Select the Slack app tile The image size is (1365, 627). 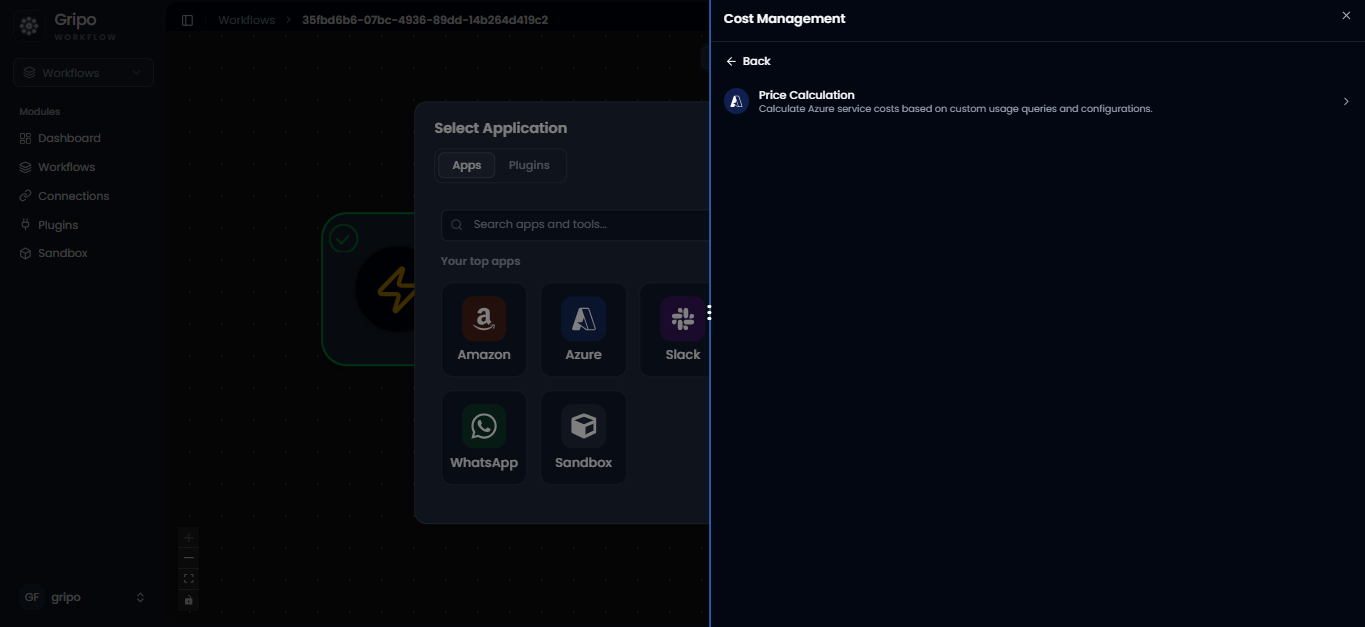point(675,330)
